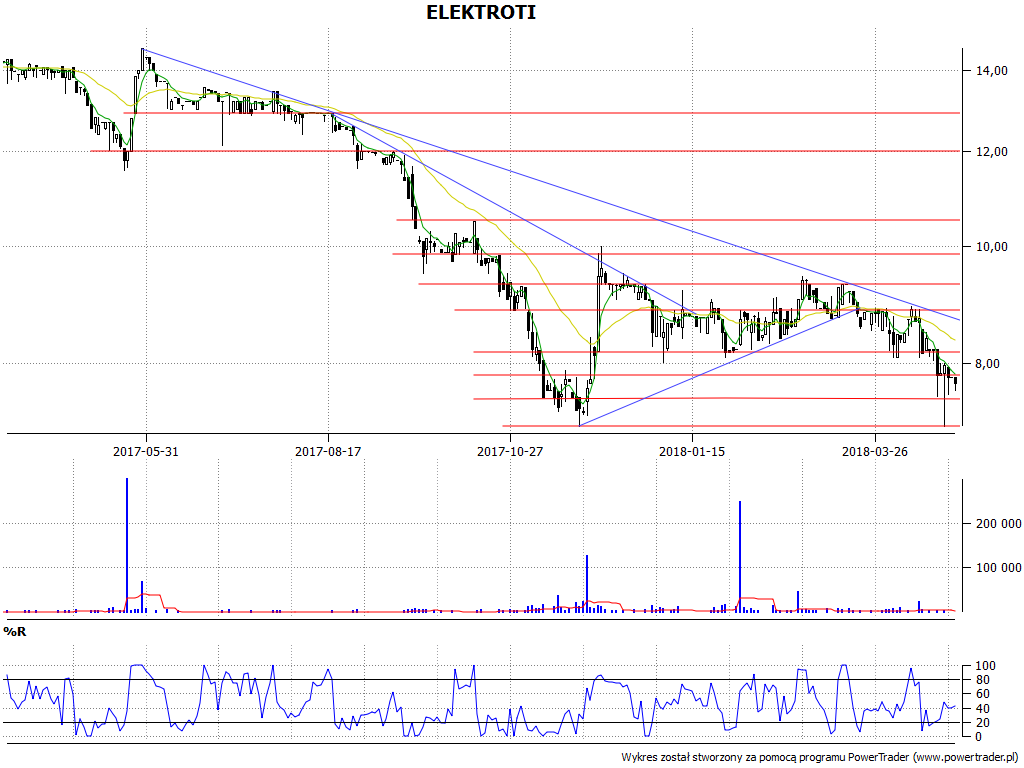The width and height of the screenshot is (1024, 768).
Task: Select the 8,00 price axis label
Action: pos(987,364)
